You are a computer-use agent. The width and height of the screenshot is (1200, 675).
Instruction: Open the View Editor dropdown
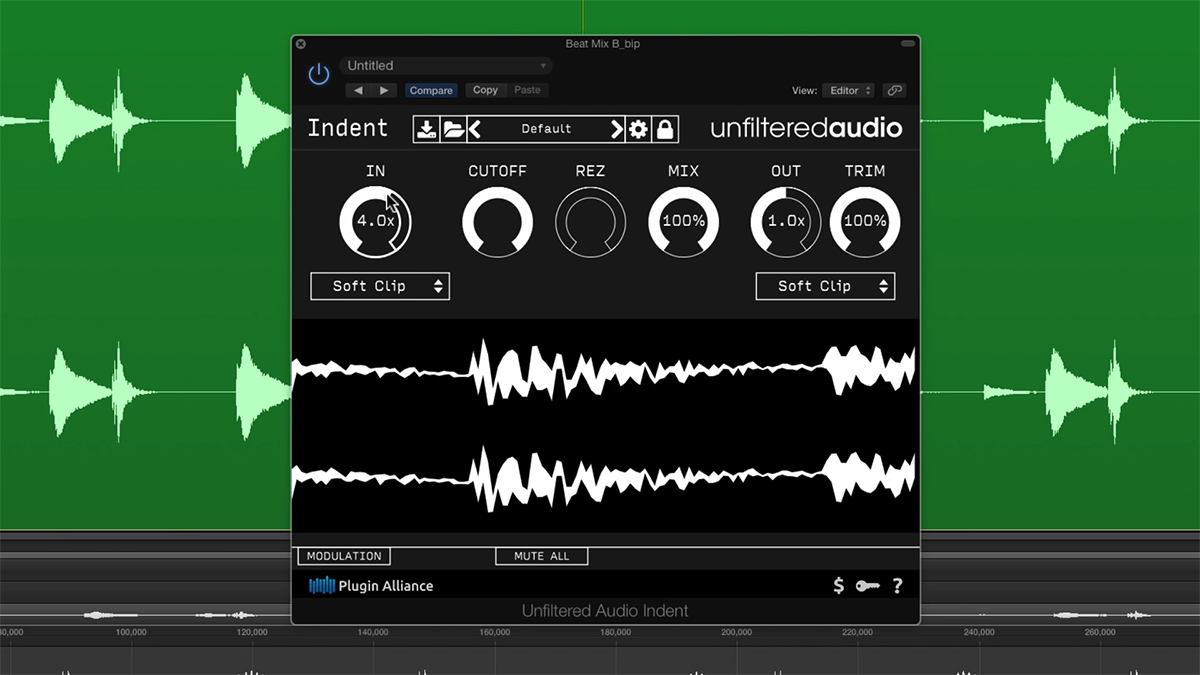click(848, 90)
